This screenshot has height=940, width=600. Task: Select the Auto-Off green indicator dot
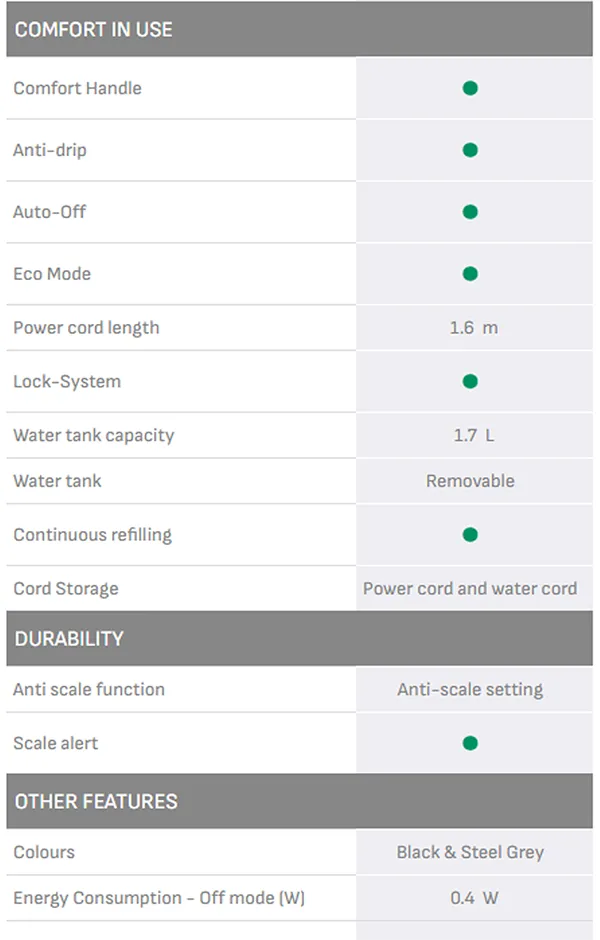tap(470, 212)
